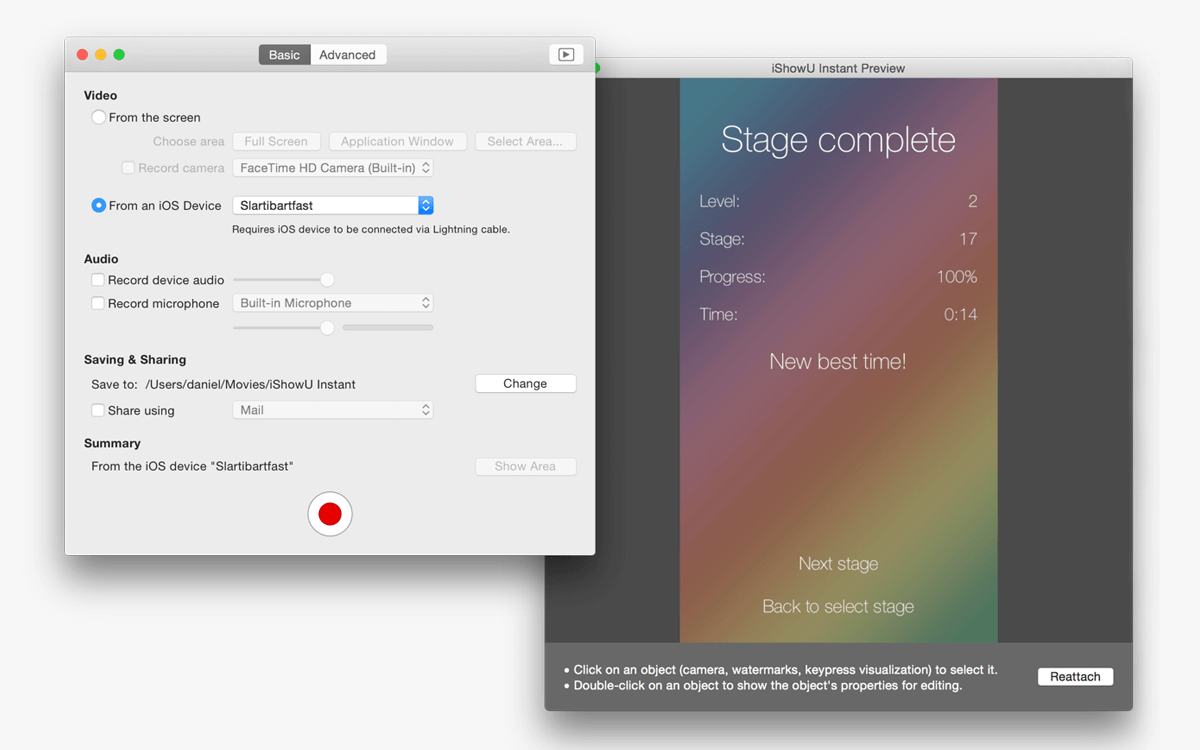The height and width of the screenshot is (750, 1200).
Task: Open the Built-in Microphone dropdown
Action: [333, 303]
